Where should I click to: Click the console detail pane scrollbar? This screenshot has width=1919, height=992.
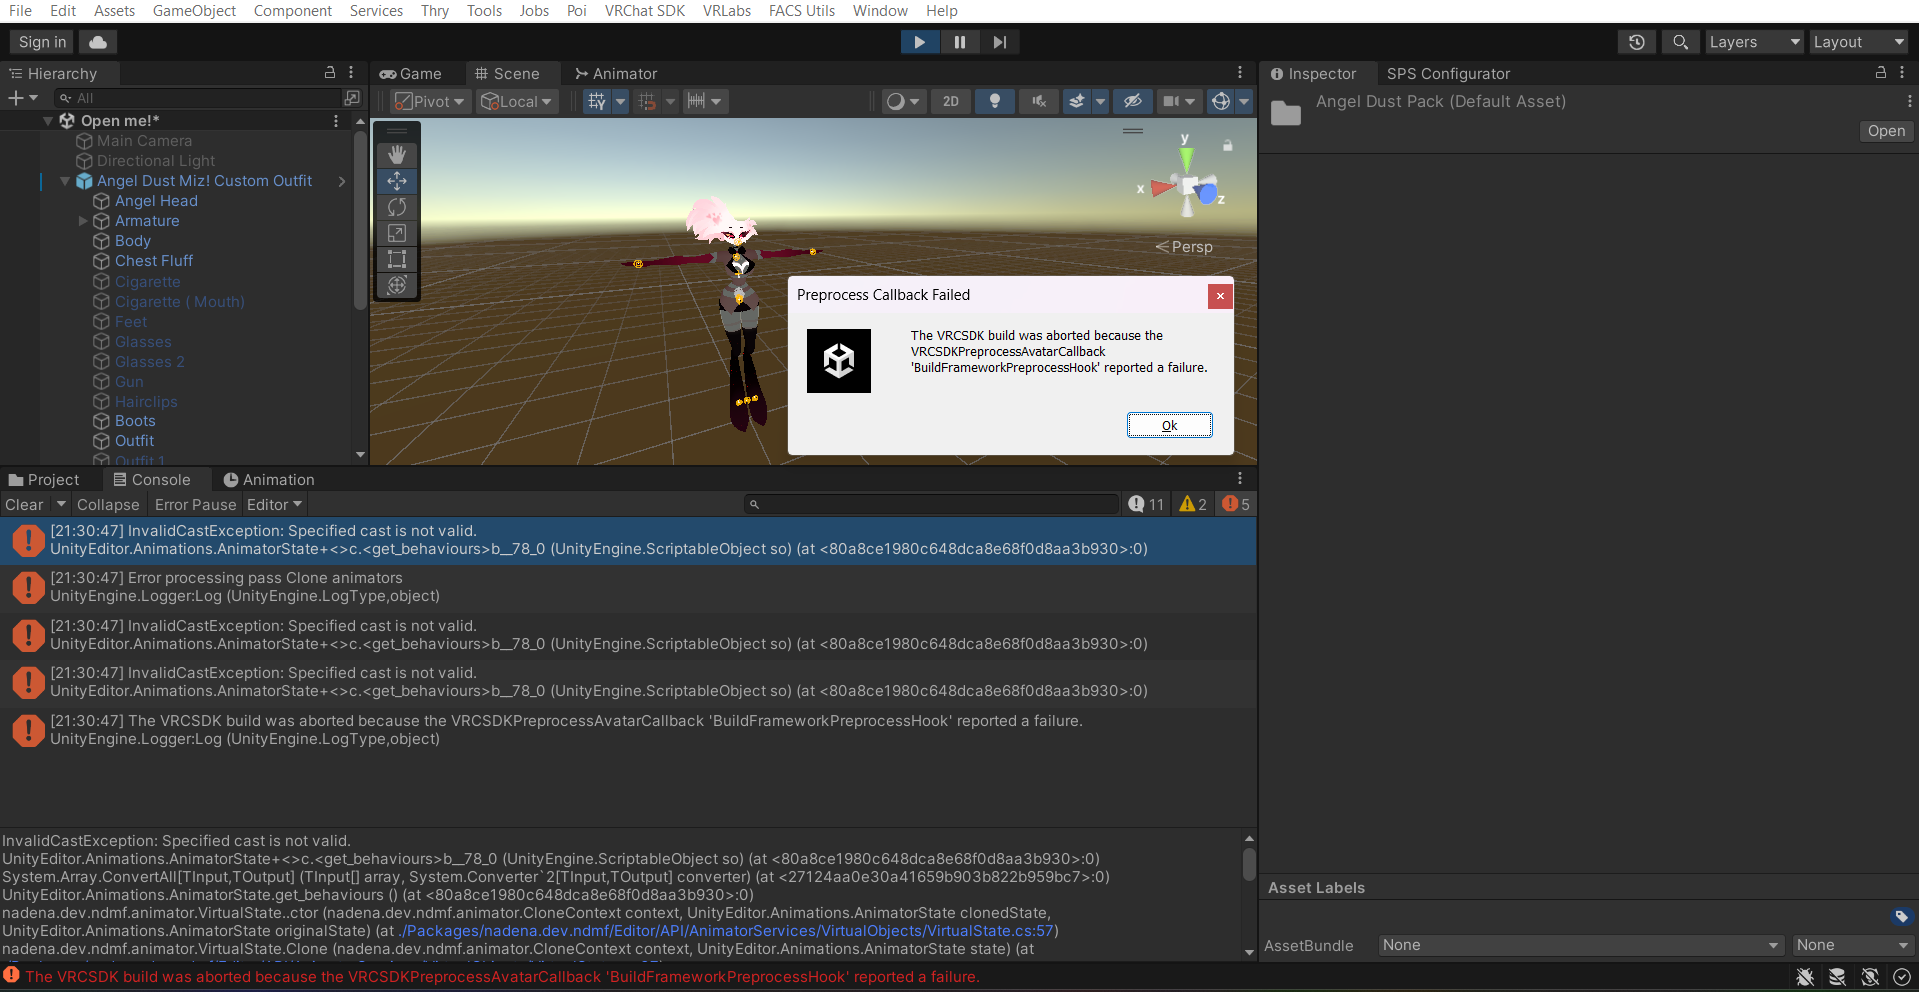(x=1249, y=864)
